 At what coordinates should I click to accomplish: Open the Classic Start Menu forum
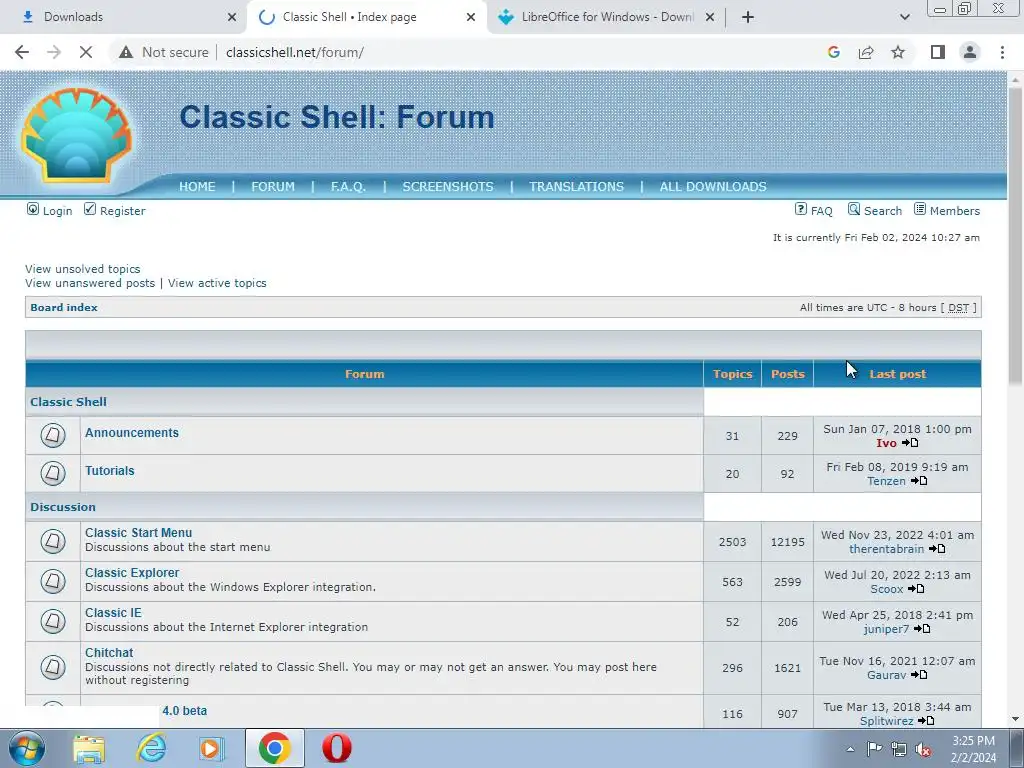(x=138, y=533)
